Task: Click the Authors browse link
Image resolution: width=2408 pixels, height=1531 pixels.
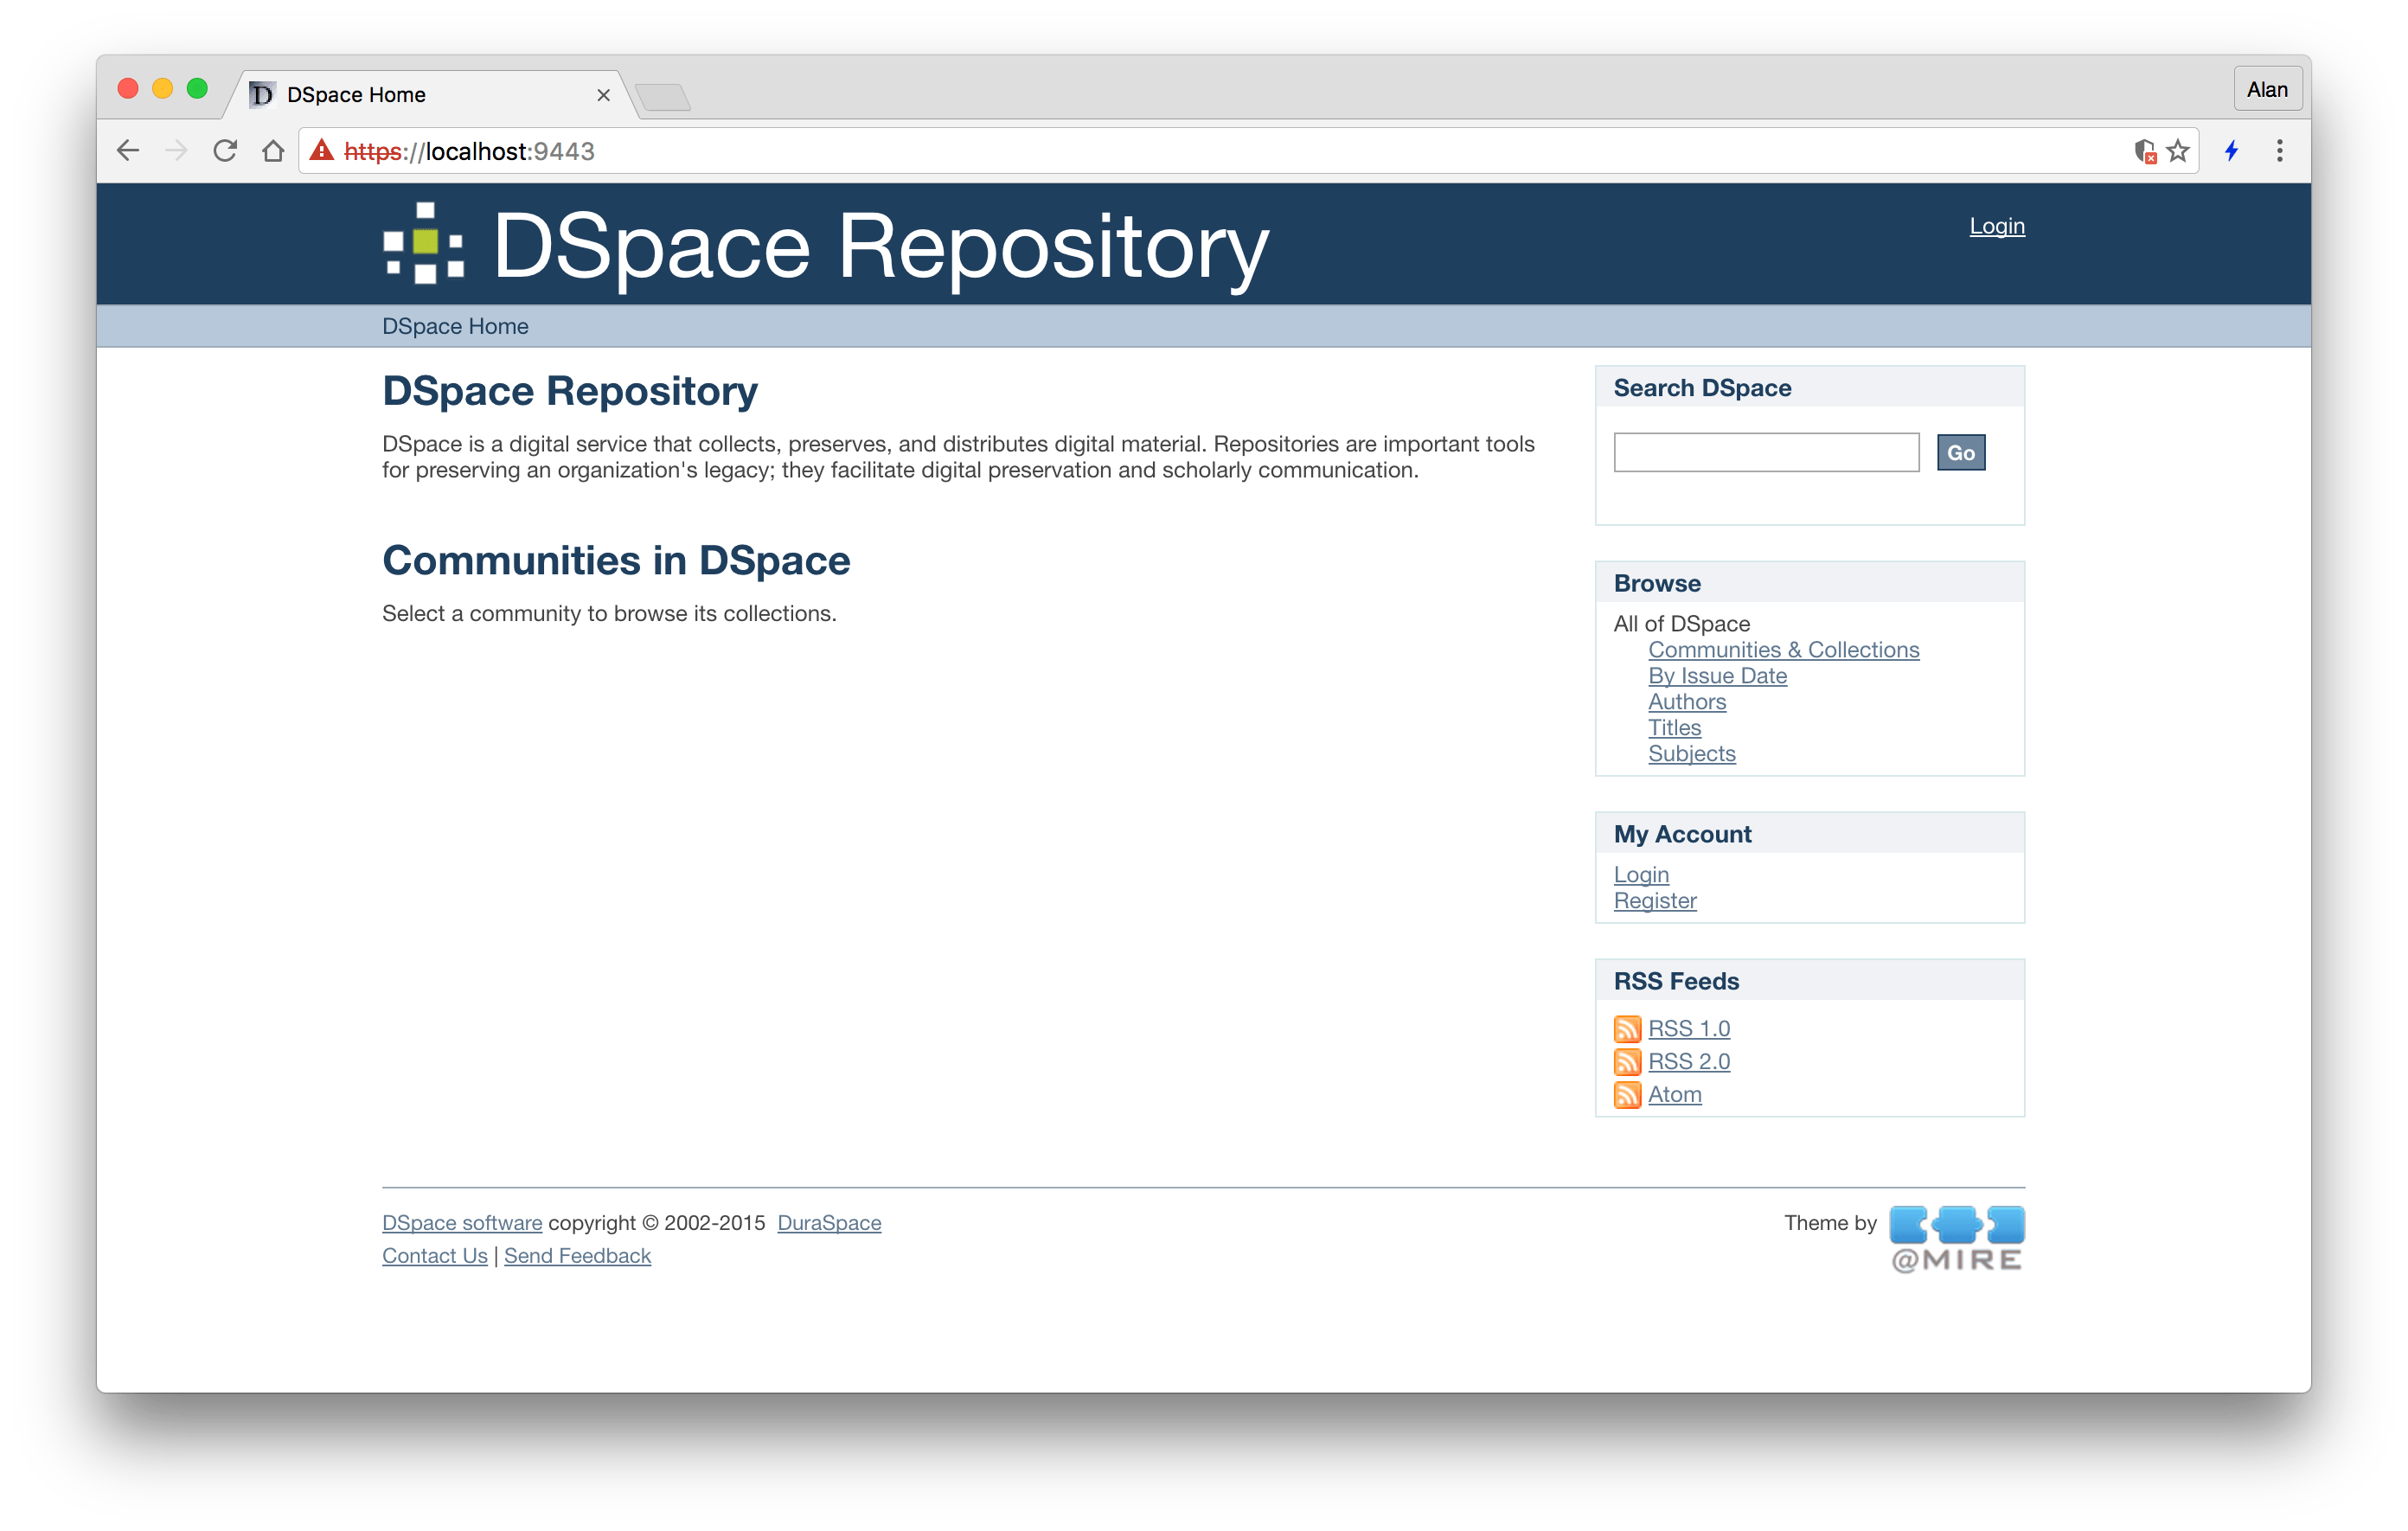Action: coord(1685,701)
